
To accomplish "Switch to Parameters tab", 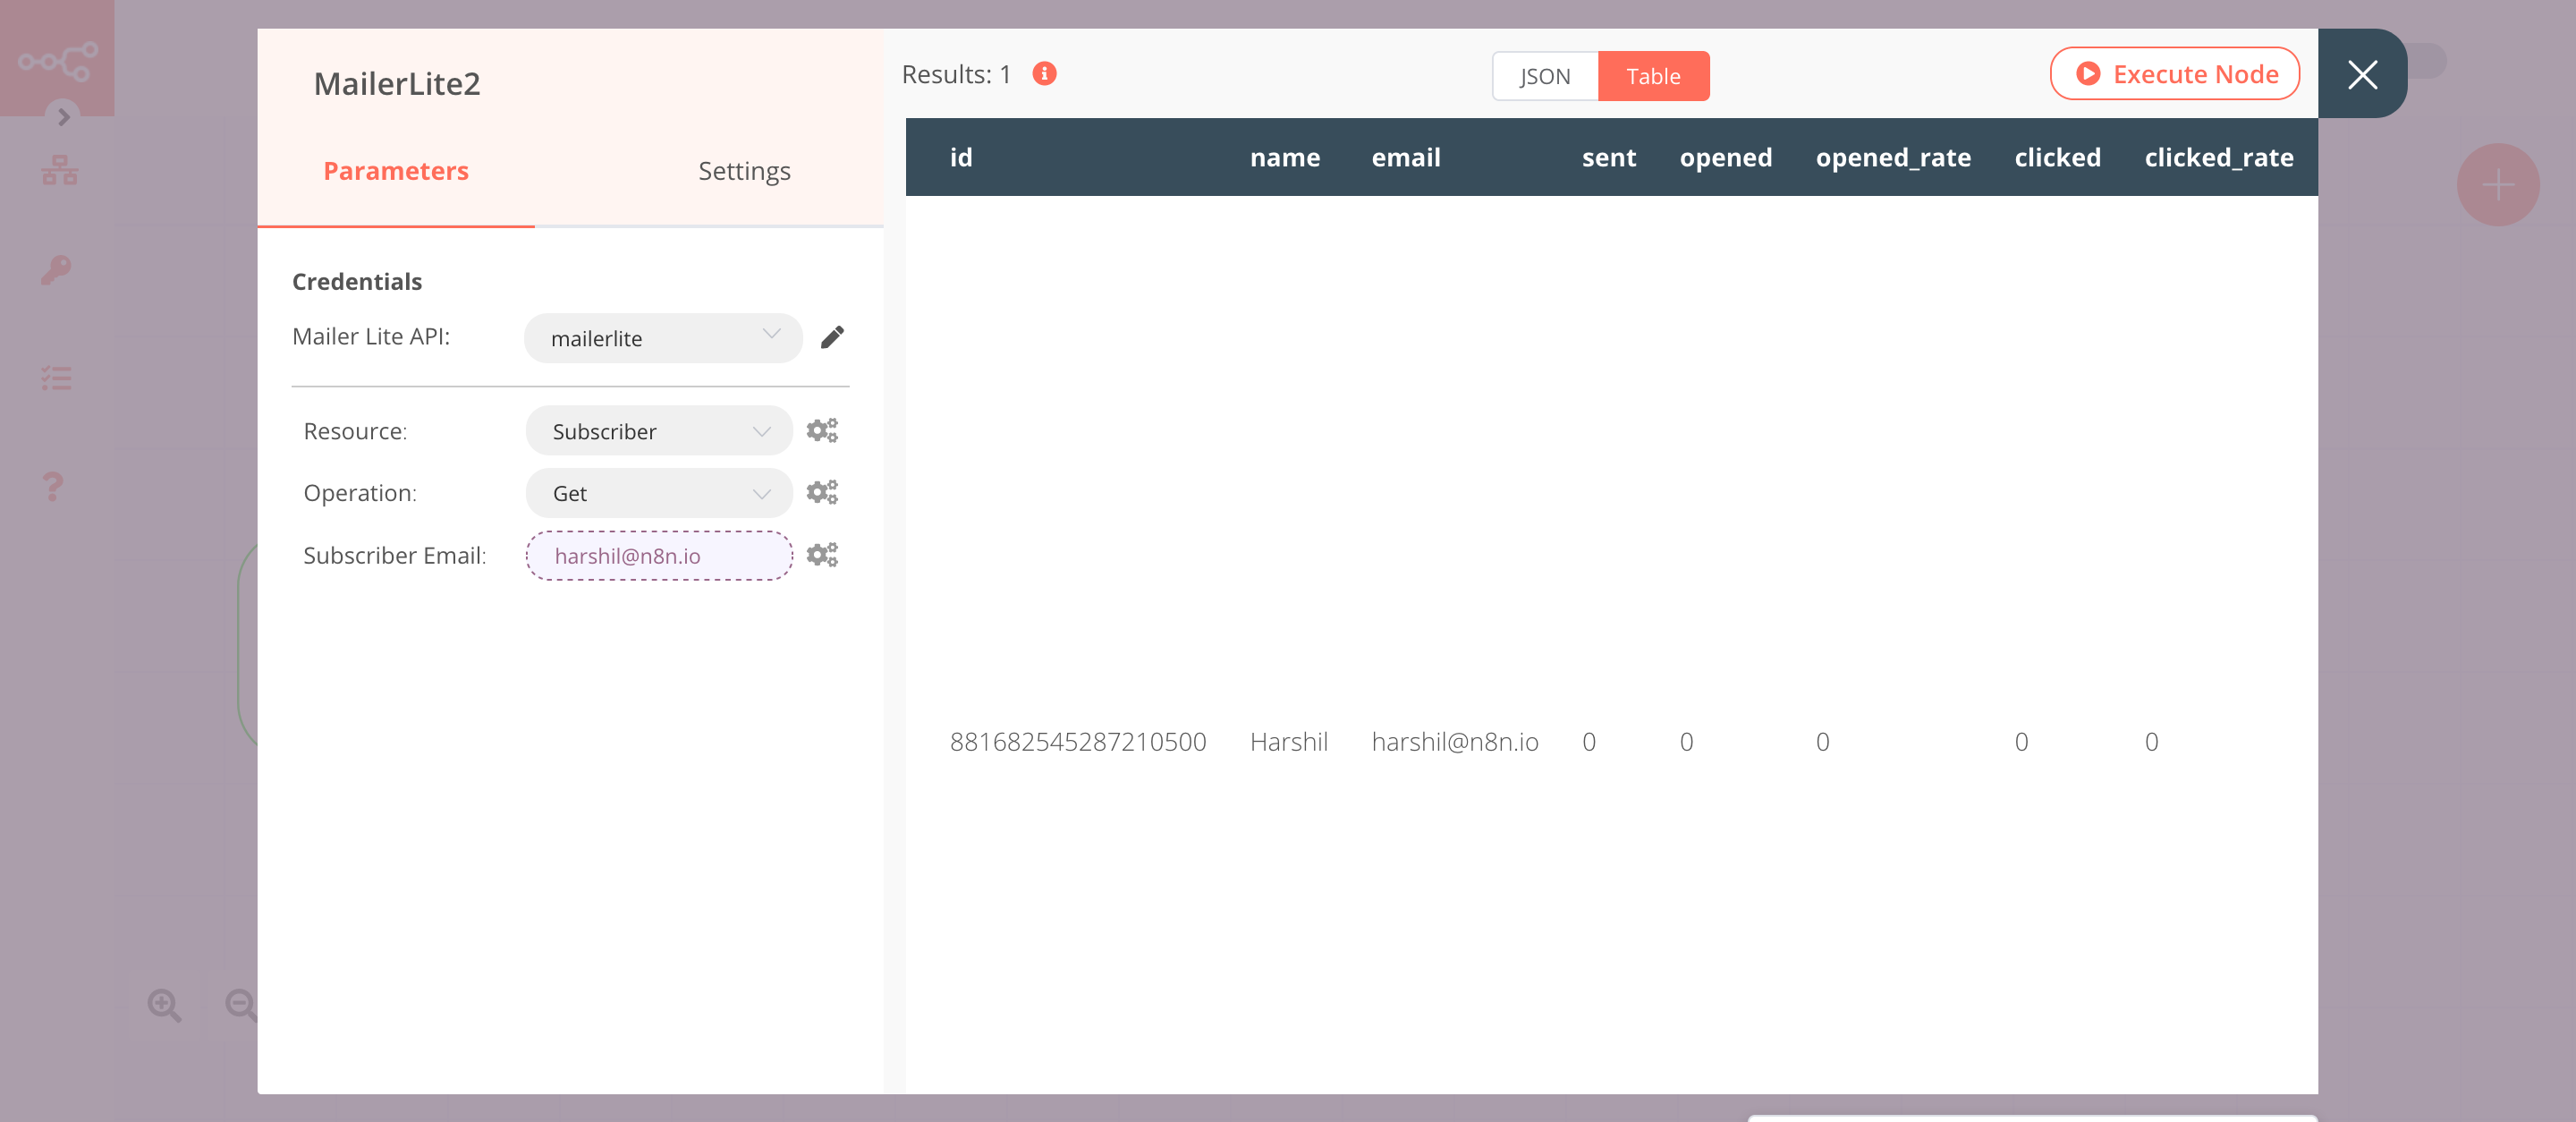I will click(394, 171).
